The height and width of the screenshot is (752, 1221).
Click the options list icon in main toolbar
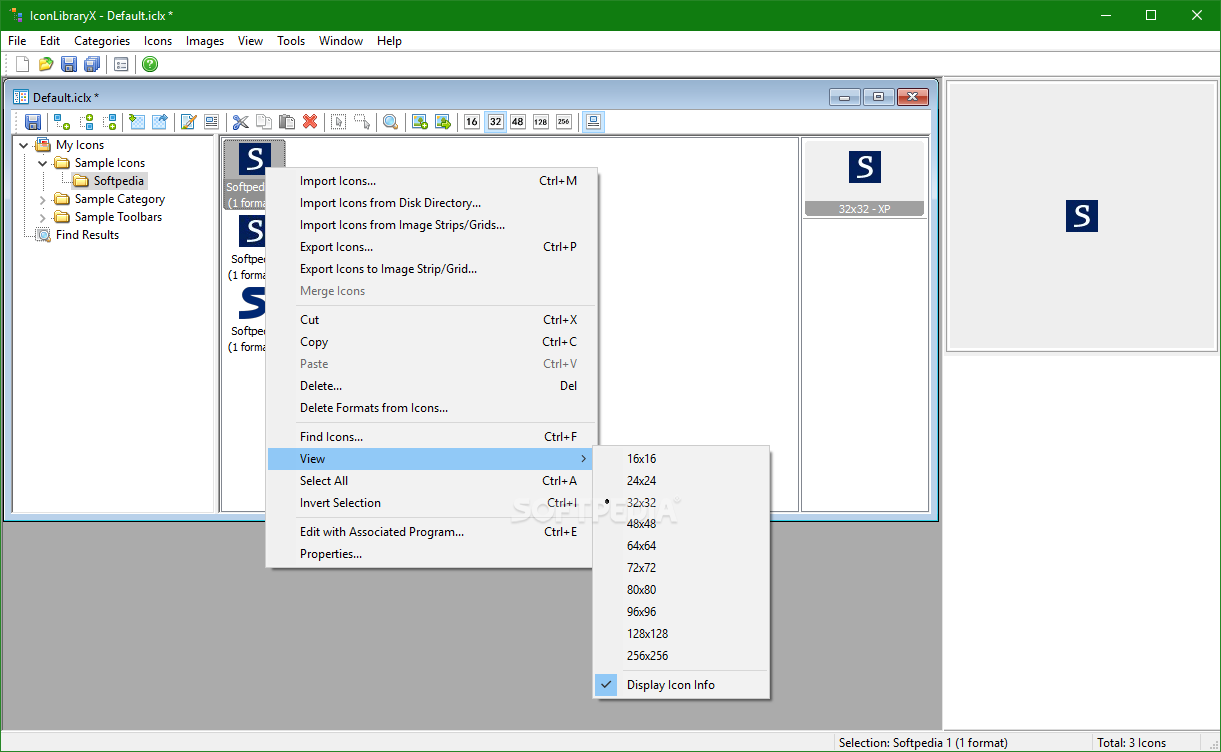(x=121, y=64)
